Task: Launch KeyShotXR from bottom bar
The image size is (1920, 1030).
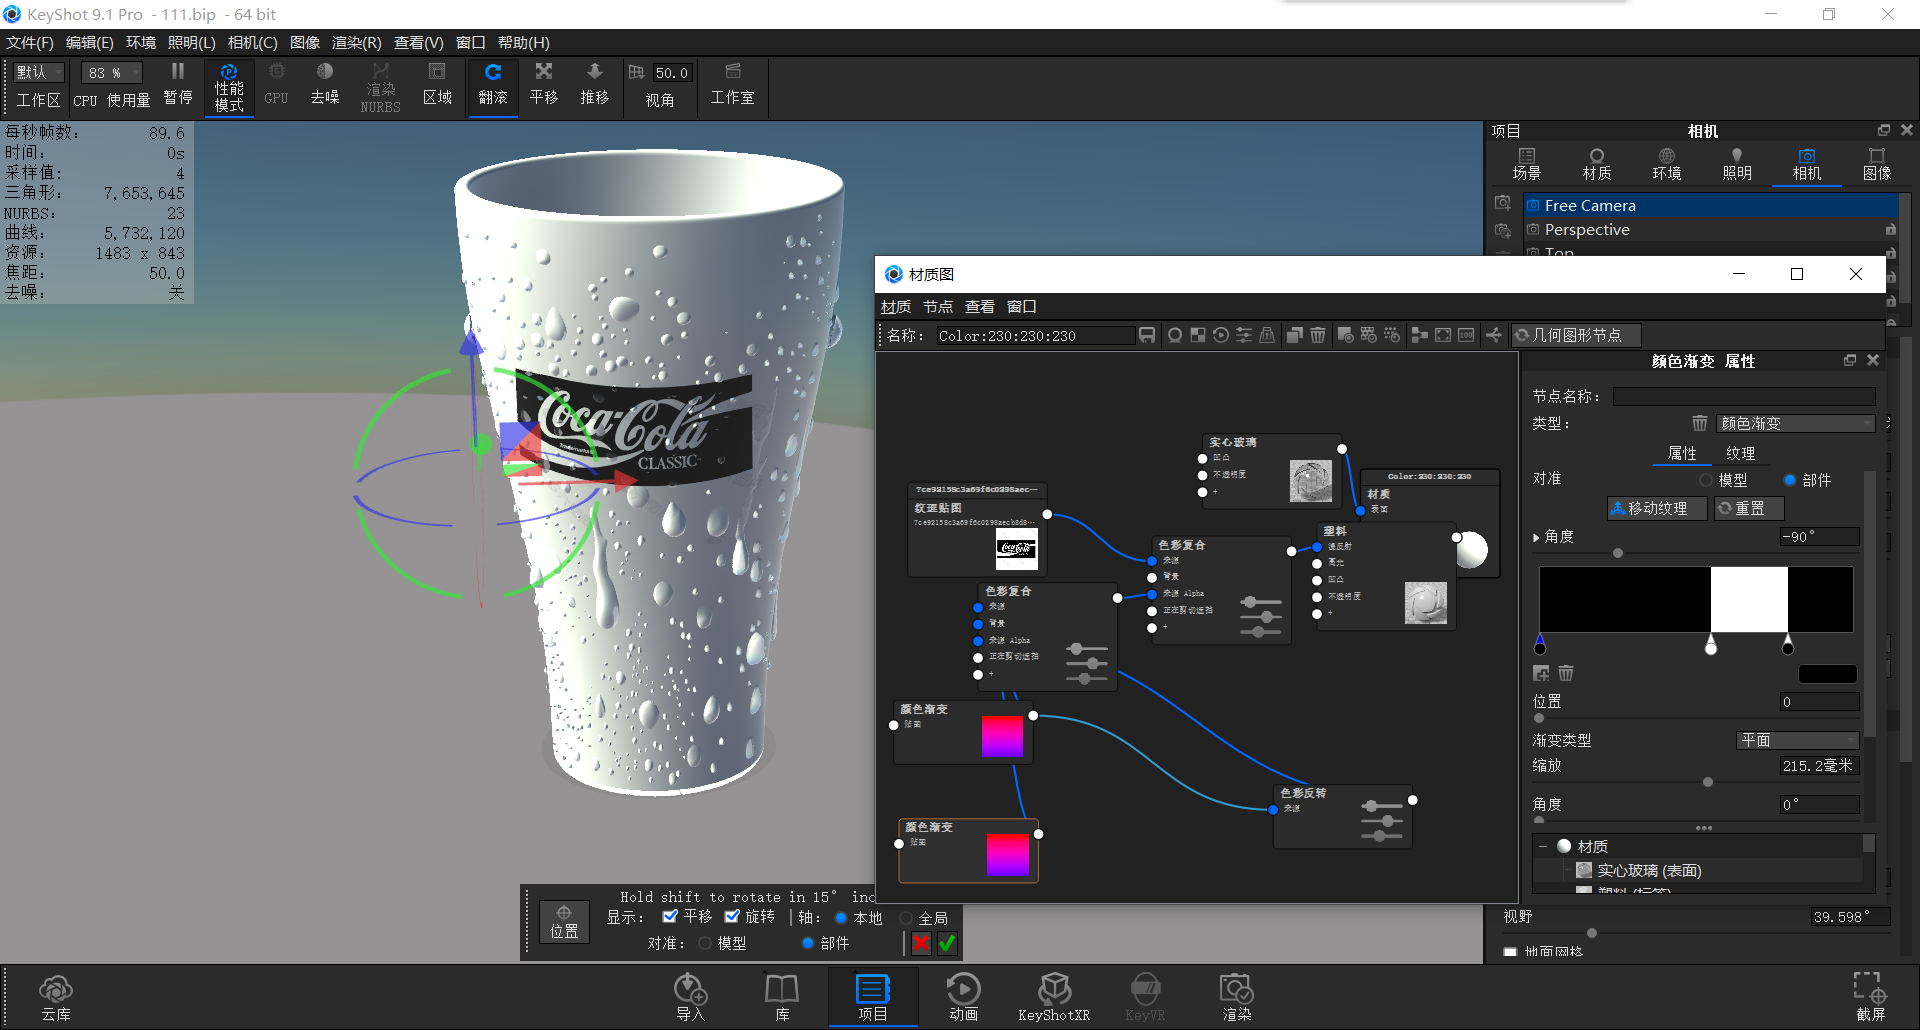Action: point(1054,995)
